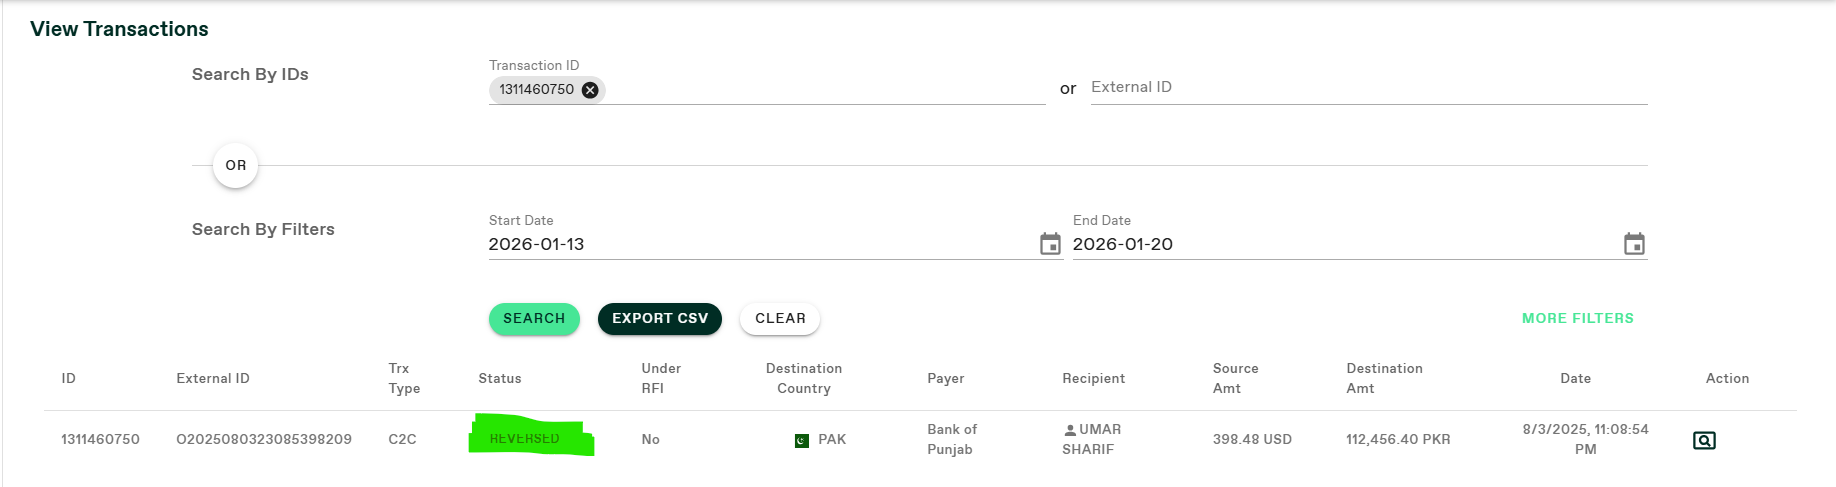Viewport: 1836px width, 487px height.
Task: Click the Pakistan flag icon
Action: [x=801, y=440]
